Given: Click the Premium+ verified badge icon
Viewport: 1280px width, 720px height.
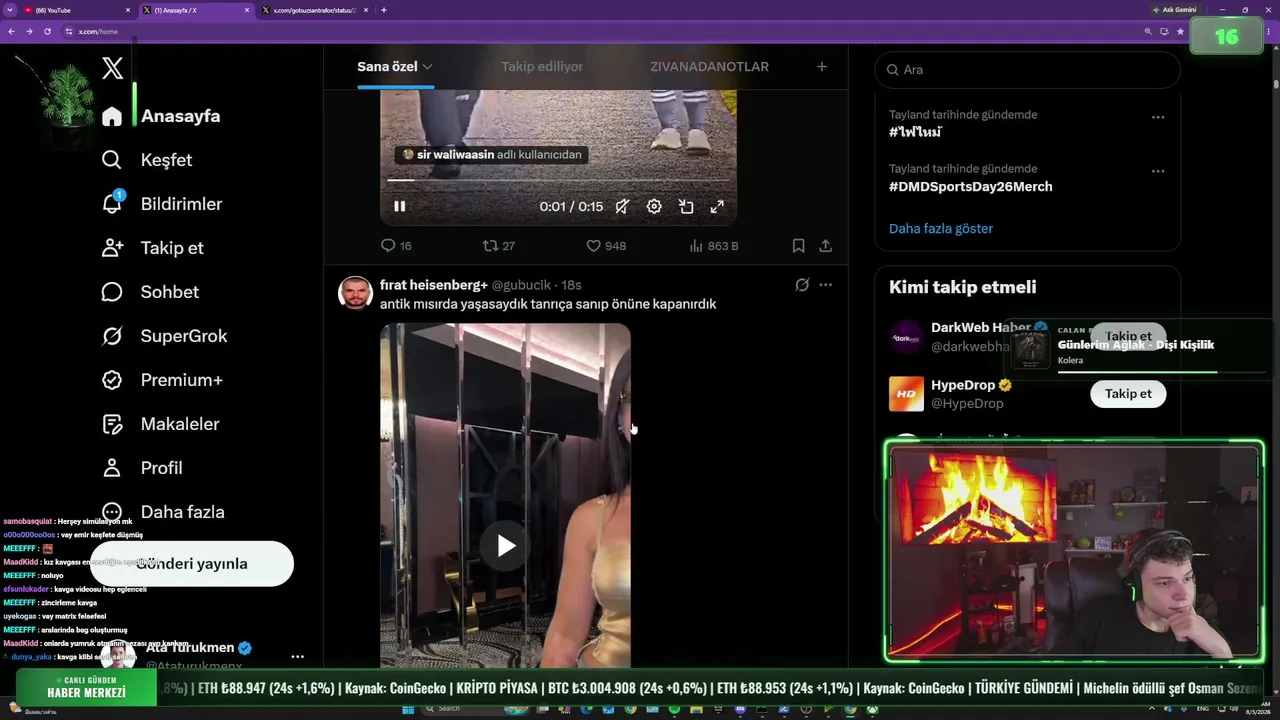Looking at the screenshot, I should (112, 380).
